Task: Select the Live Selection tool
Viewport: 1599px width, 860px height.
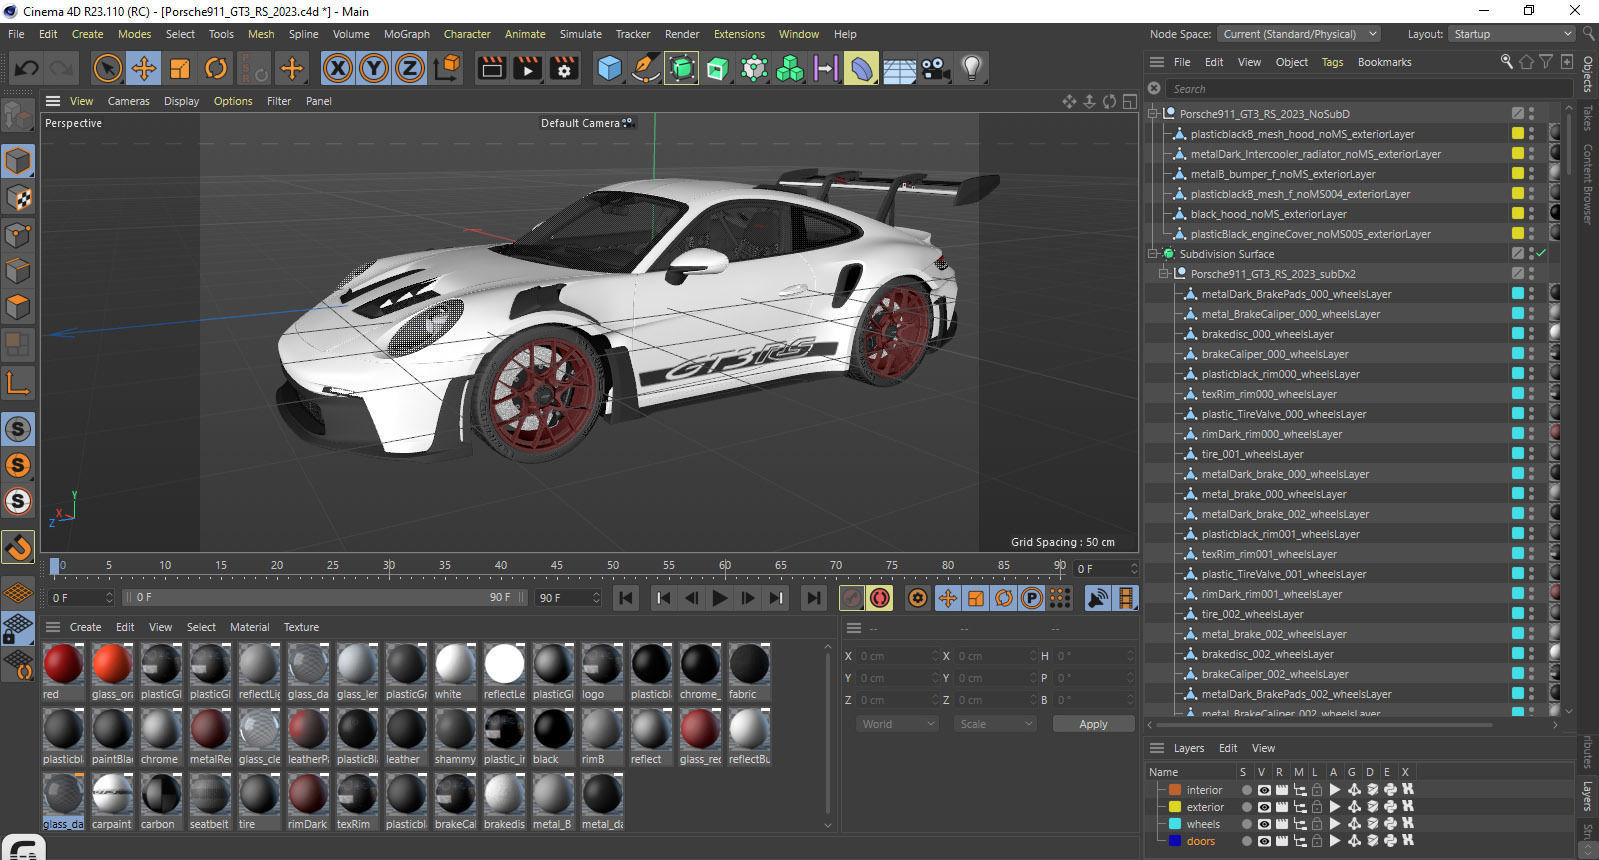Action: [x=107, y=68]
